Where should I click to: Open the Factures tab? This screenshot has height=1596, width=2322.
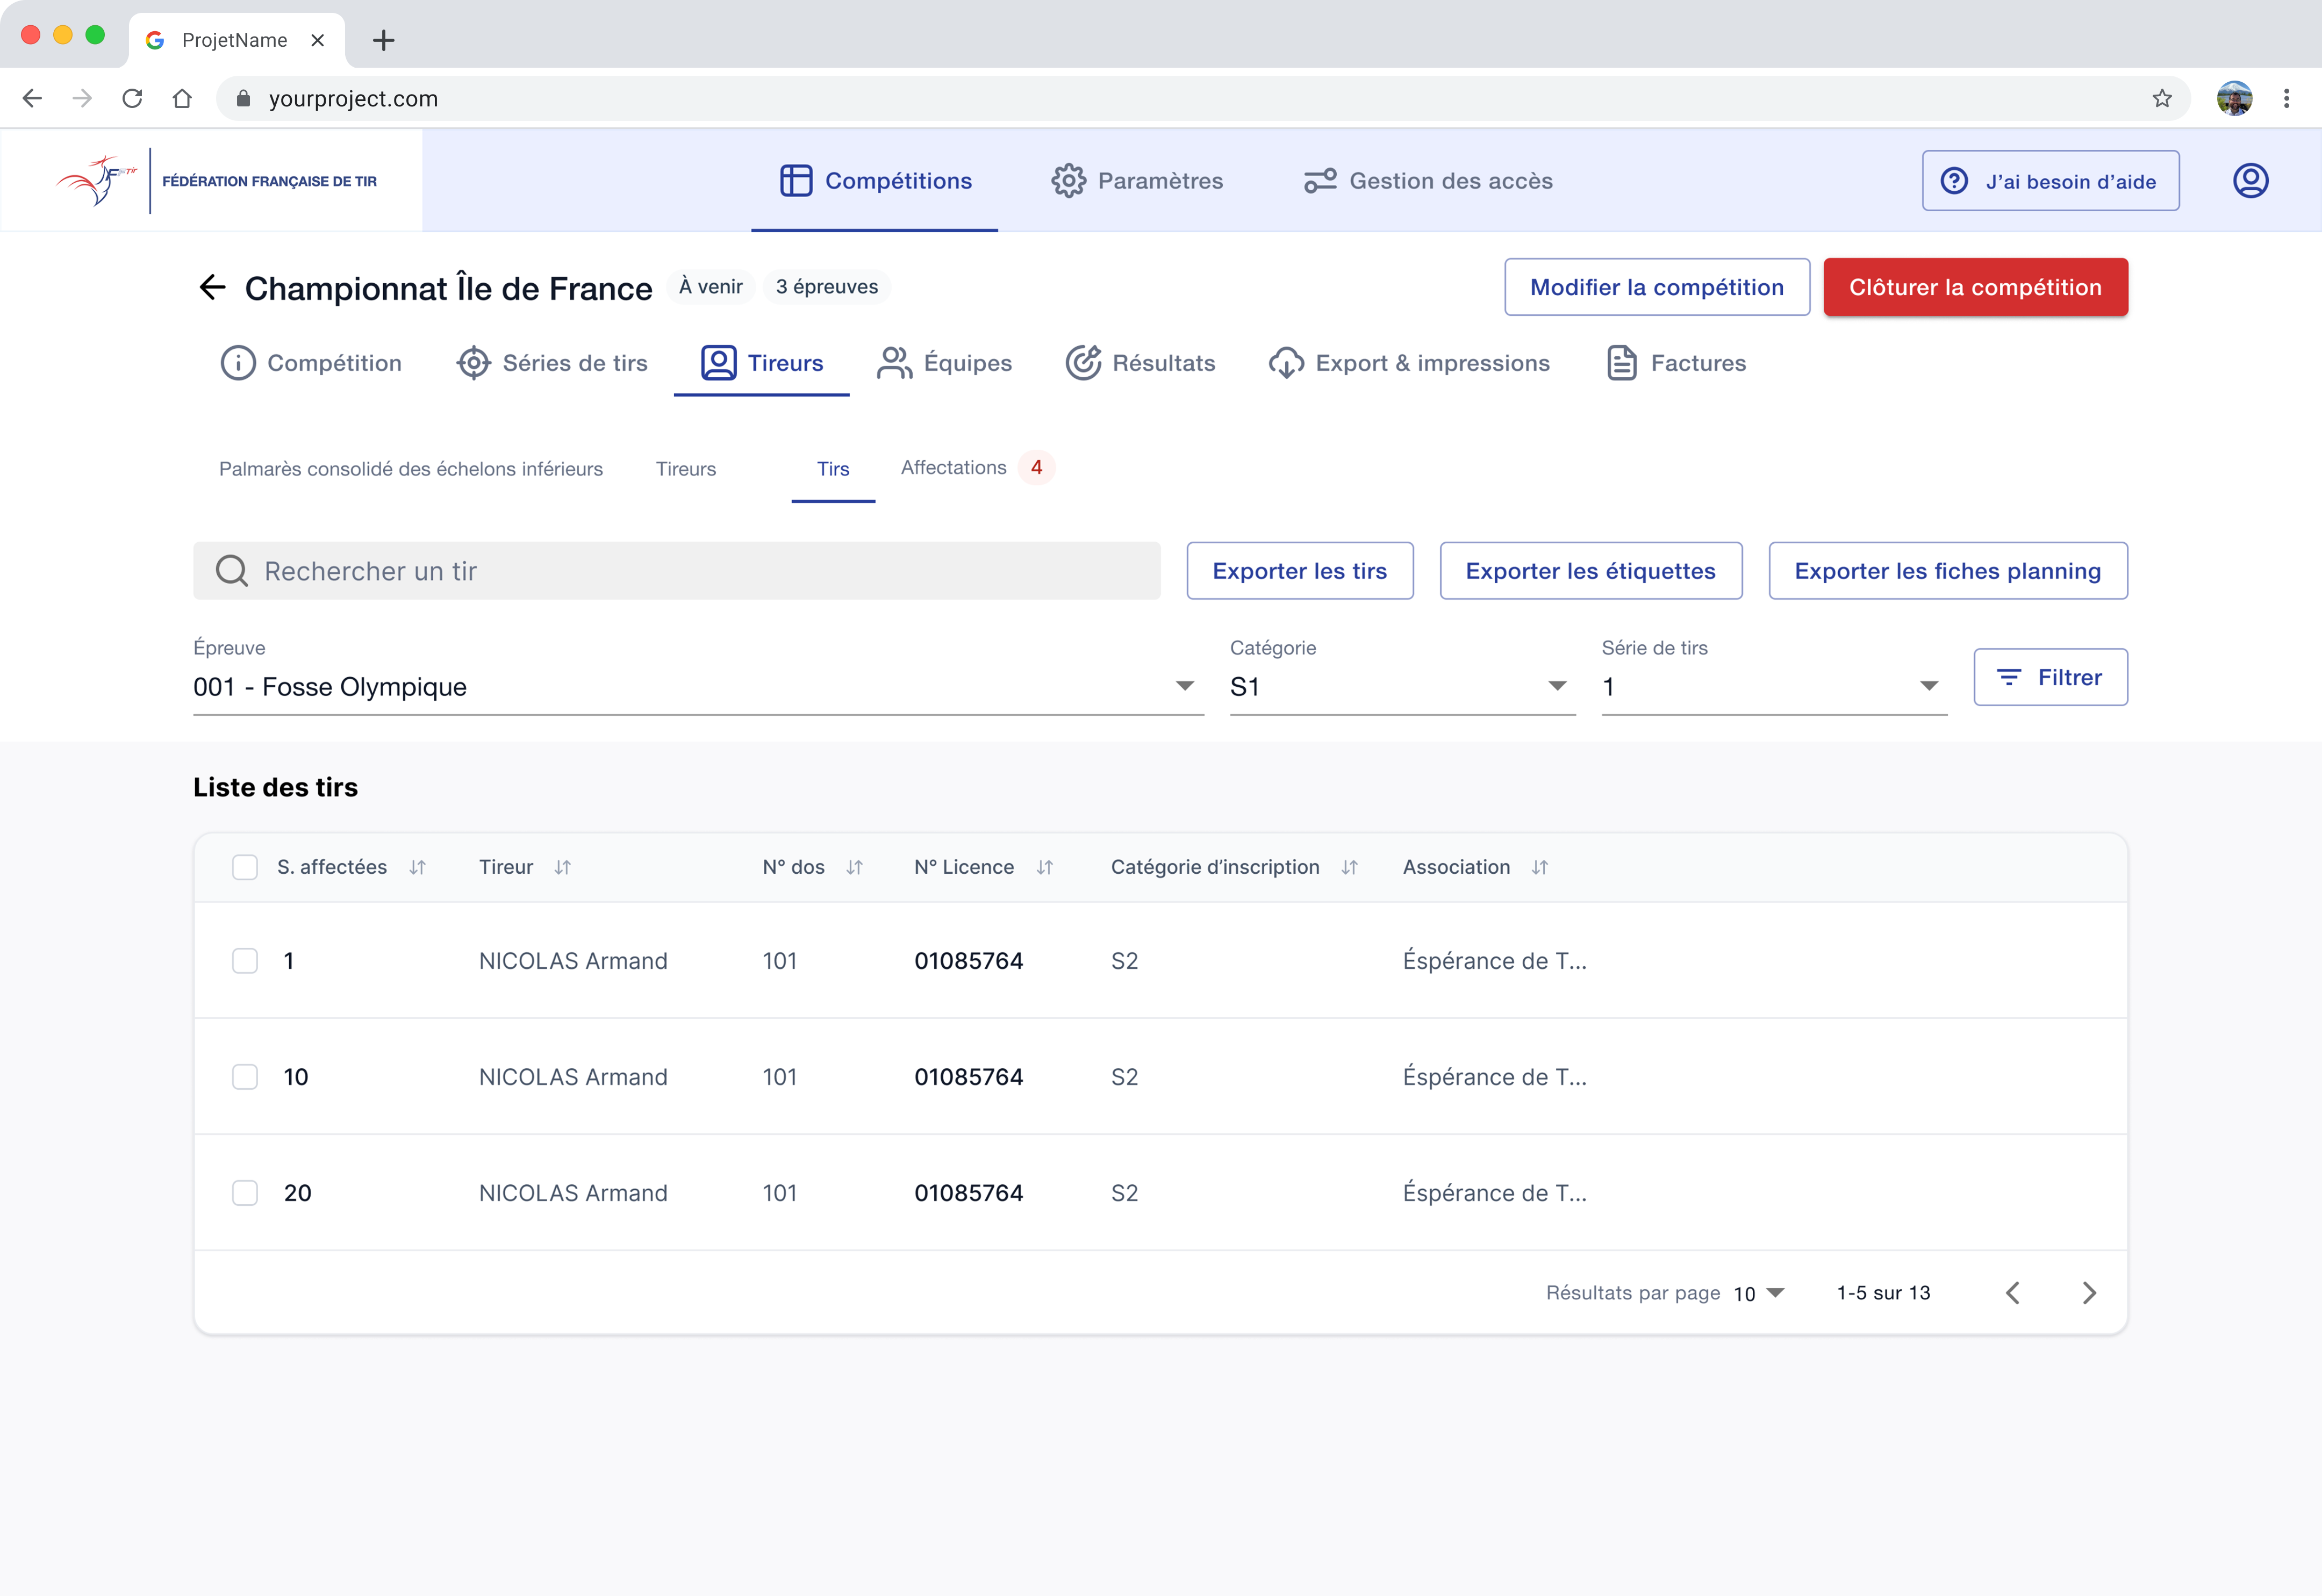point(1676,363)
